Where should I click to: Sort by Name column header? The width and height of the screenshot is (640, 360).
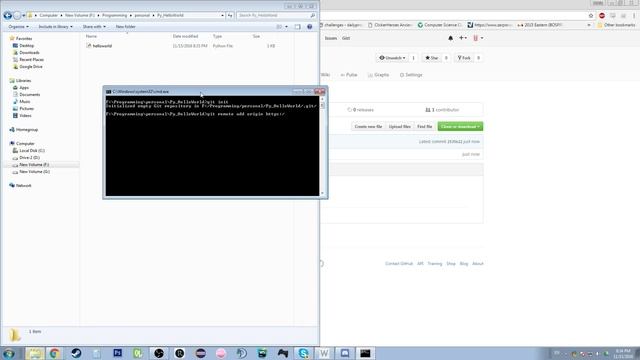(91, 36)
